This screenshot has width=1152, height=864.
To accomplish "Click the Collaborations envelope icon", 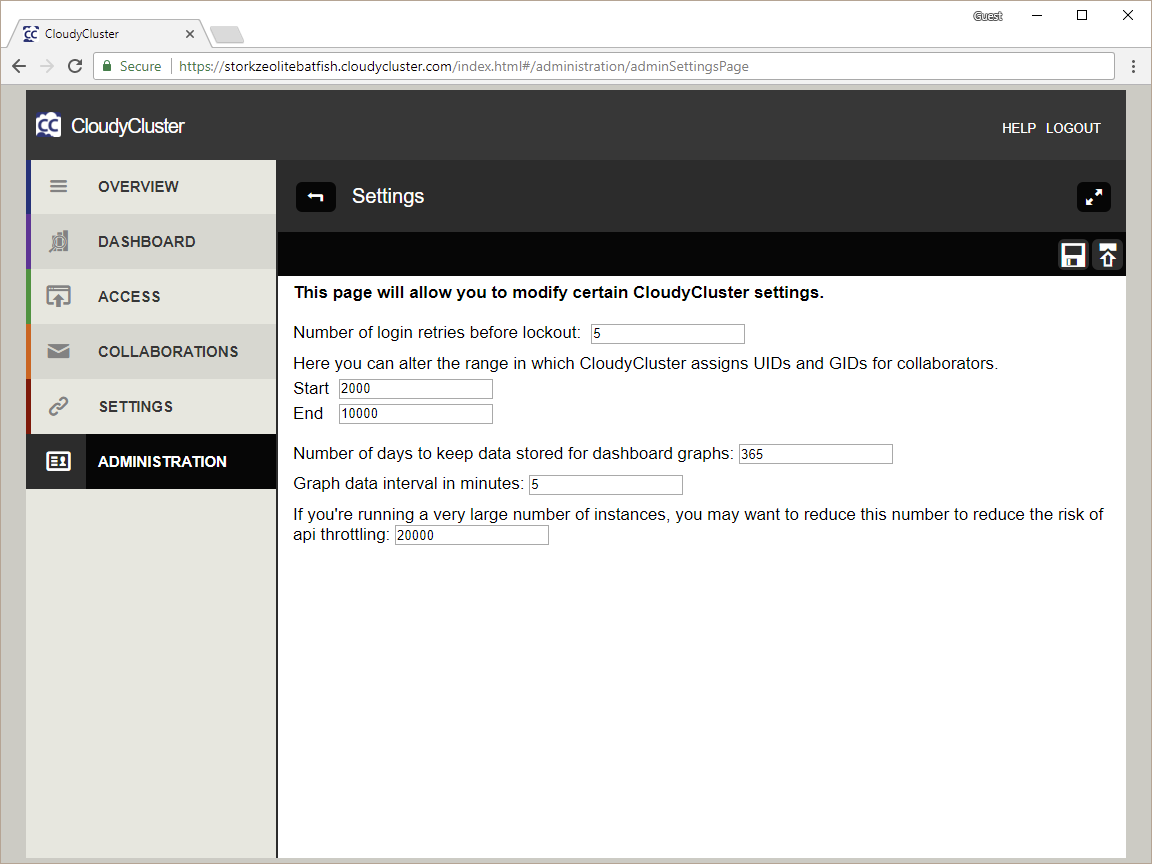I will pyautogui.click(x=59, y=351).
